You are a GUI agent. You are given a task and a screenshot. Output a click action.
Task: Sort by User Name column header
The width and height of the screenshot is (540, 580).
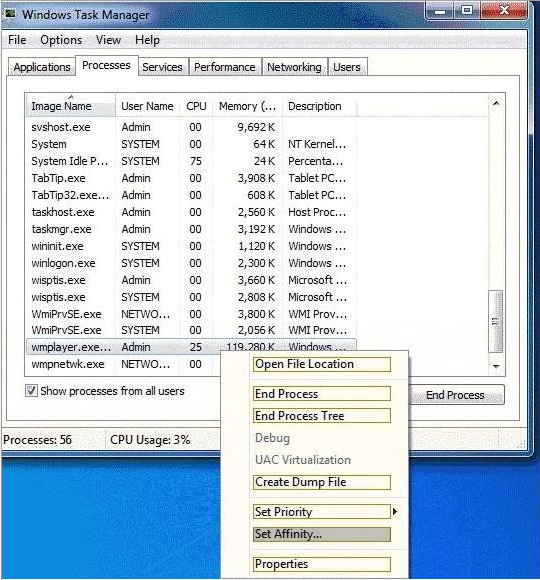click(x=147, y=106)
